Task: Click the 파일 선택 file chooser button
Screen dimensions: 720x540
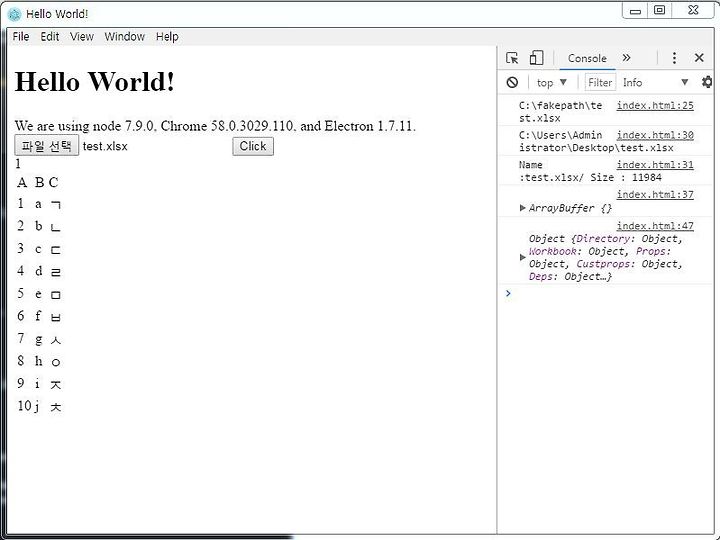Action: [46, 146]
